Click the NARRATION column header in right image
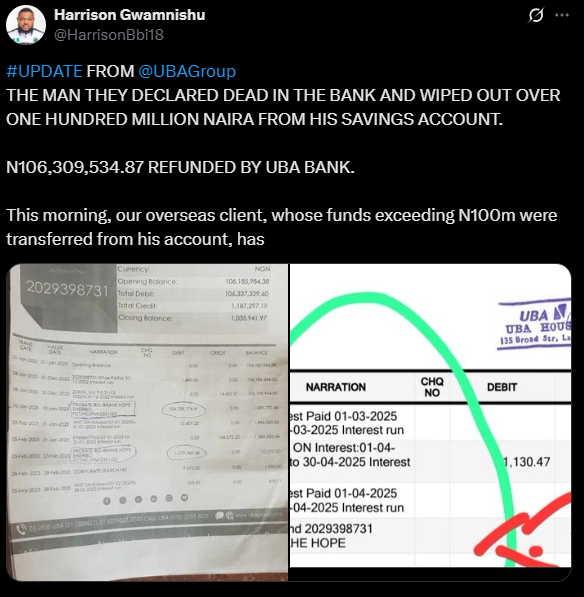This screenshot has width=584, height=597. tap(336, 387)
